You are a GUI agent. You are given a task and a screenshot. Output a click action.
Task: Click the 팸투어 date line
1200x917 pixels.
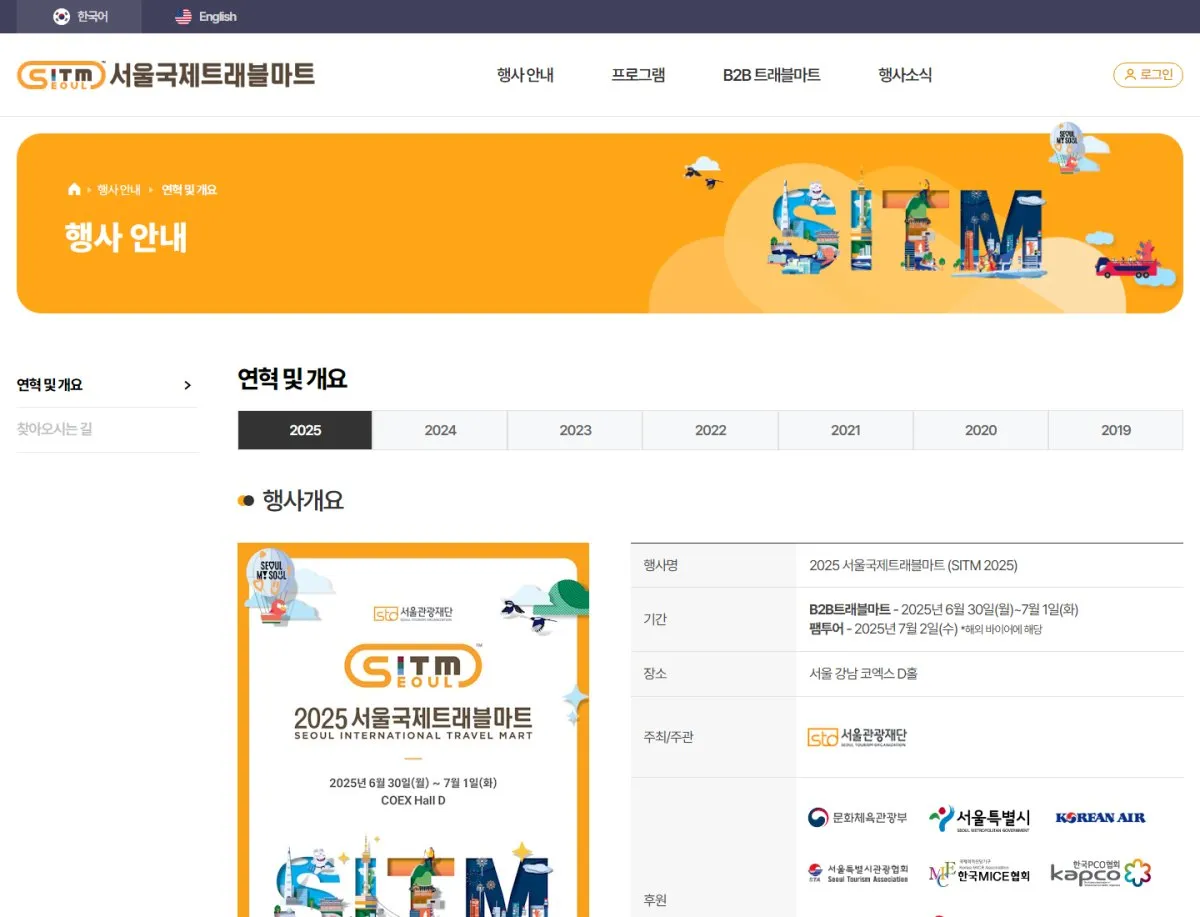click(925, 629)
